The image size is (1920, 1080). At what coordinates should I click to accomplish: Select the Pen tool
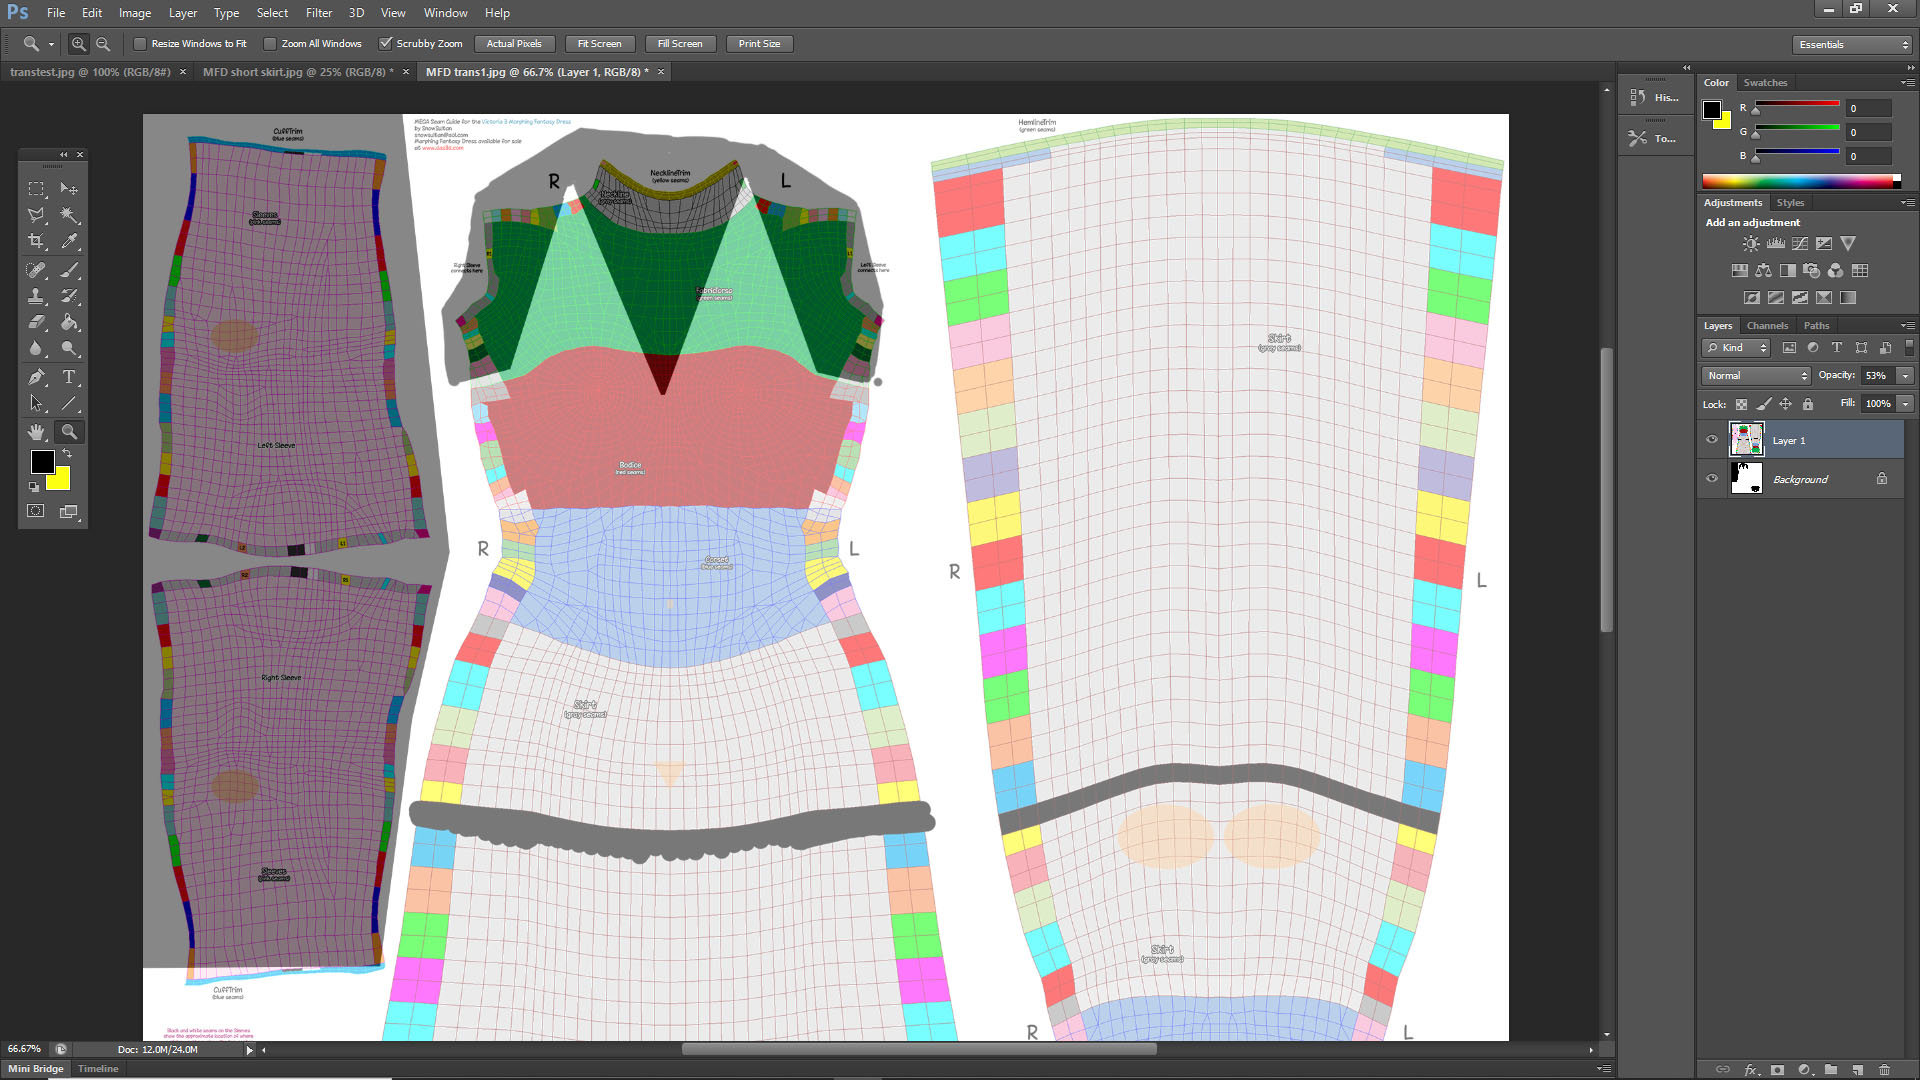[x=36, y=377]
